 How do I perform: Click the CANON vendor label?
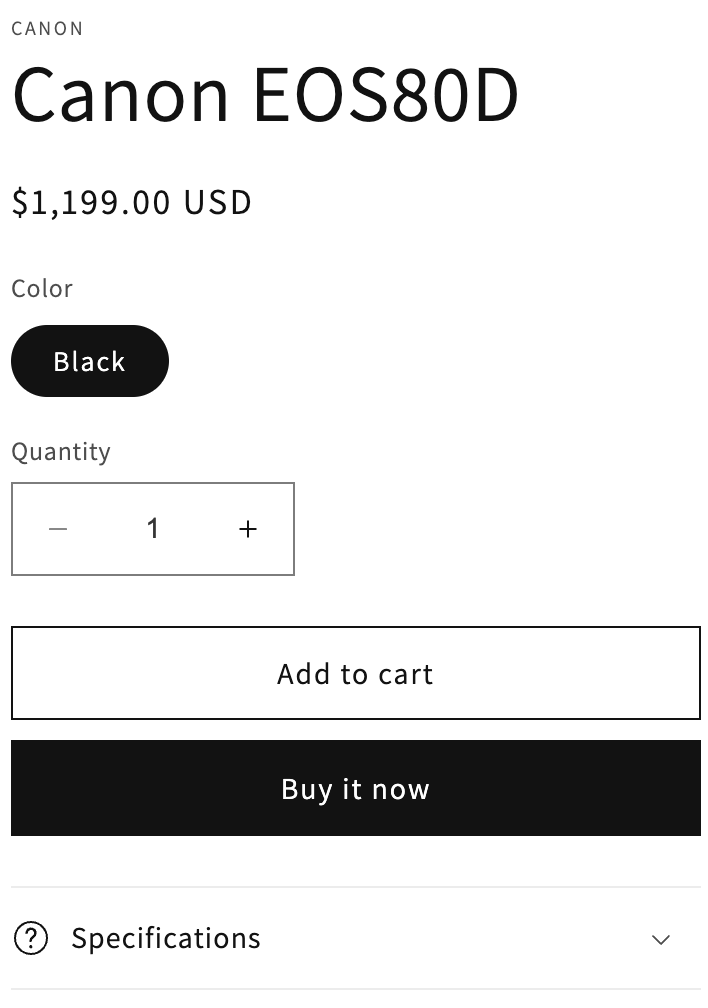click(47, 29)
